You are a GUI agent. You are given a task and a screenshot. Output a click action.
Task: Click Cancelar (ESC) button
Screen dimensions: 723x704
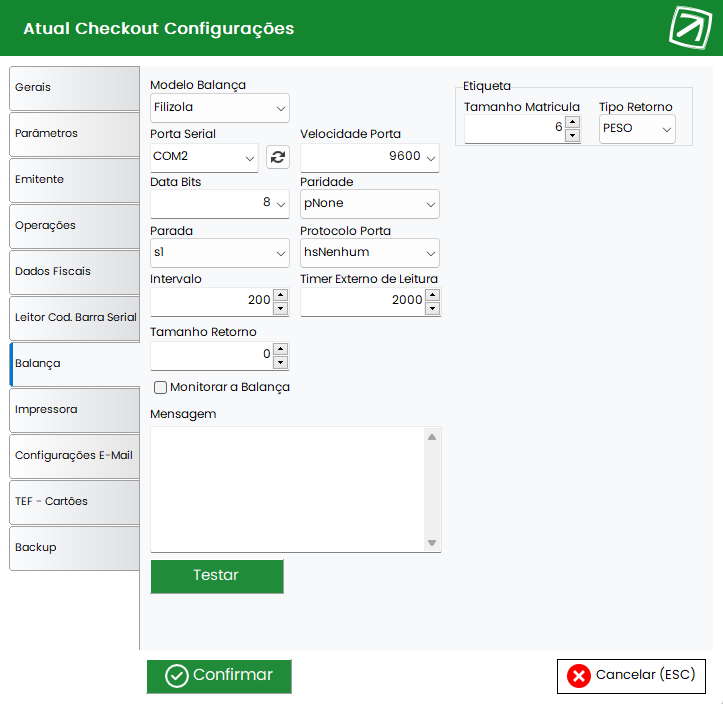pyautogui.click(x=631, y=676)
